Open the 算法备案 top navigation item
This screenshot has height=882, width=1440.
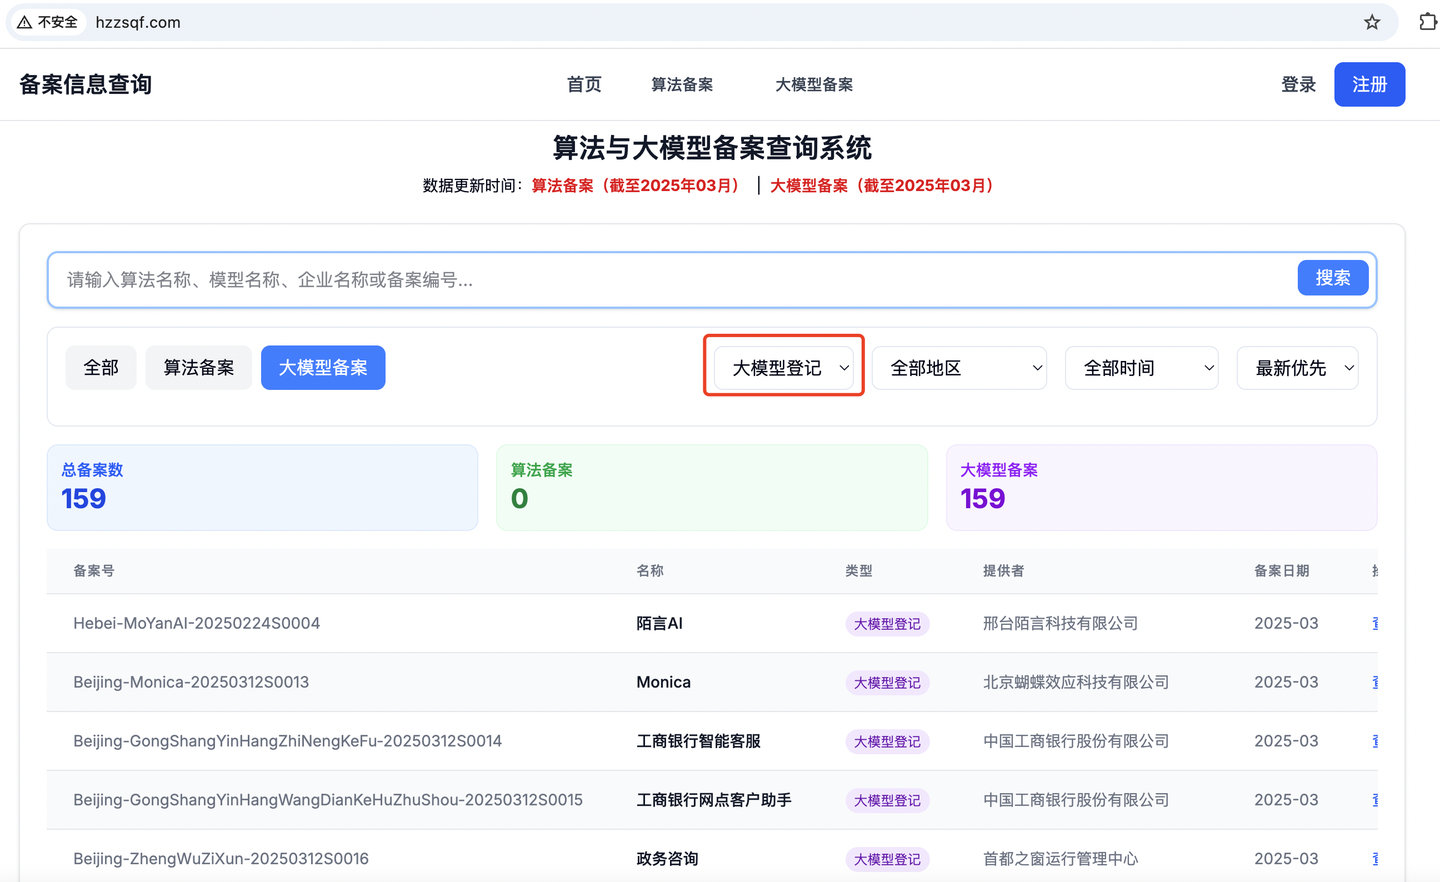(682, 85)
